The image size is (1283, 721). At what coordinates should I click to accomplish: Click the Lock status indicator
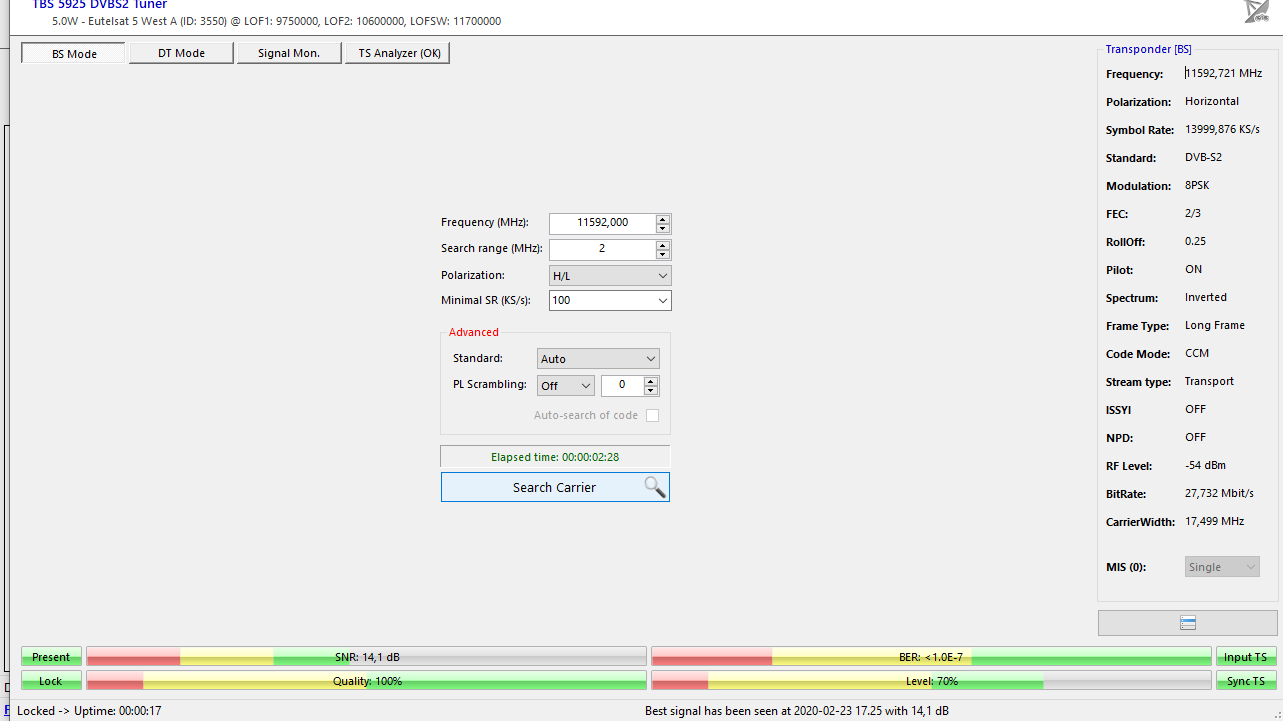pyautogui.click(x=51, y=681)
